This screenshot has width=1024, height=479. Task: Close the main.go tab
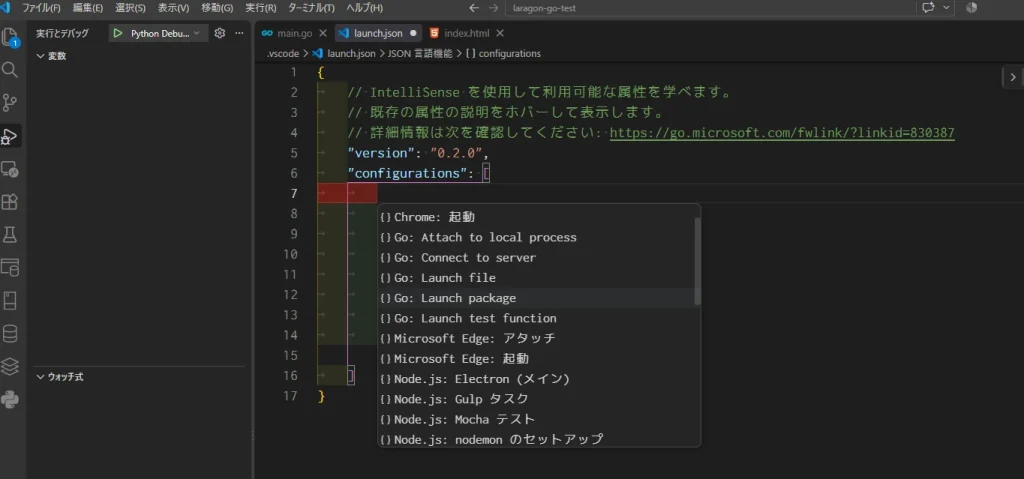coord(323,33)
